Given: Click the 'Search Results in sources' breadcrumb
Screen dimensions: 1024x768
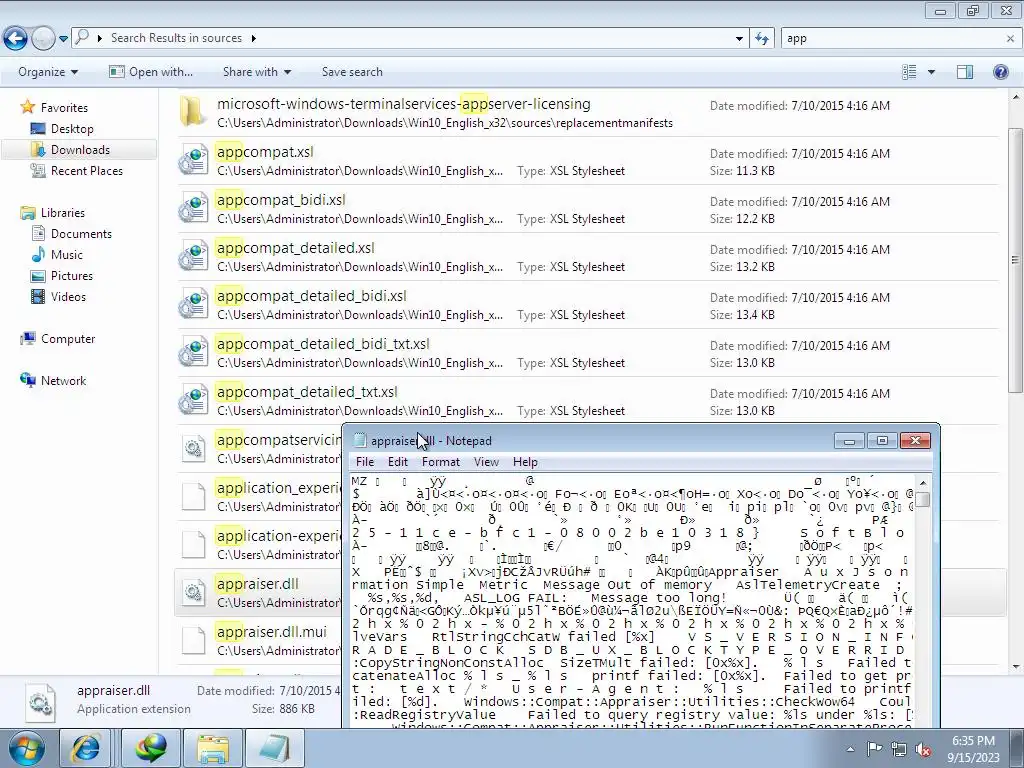Looking at the screenshot, I should click(x=176, y=38).
